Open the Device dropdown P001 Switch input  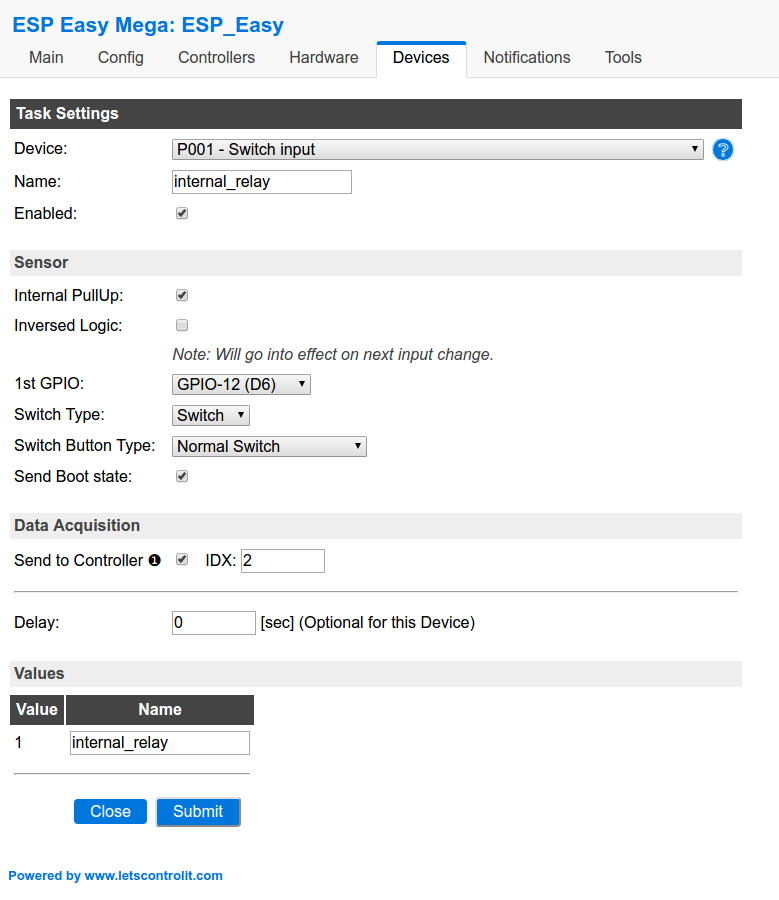pos(437,149)
